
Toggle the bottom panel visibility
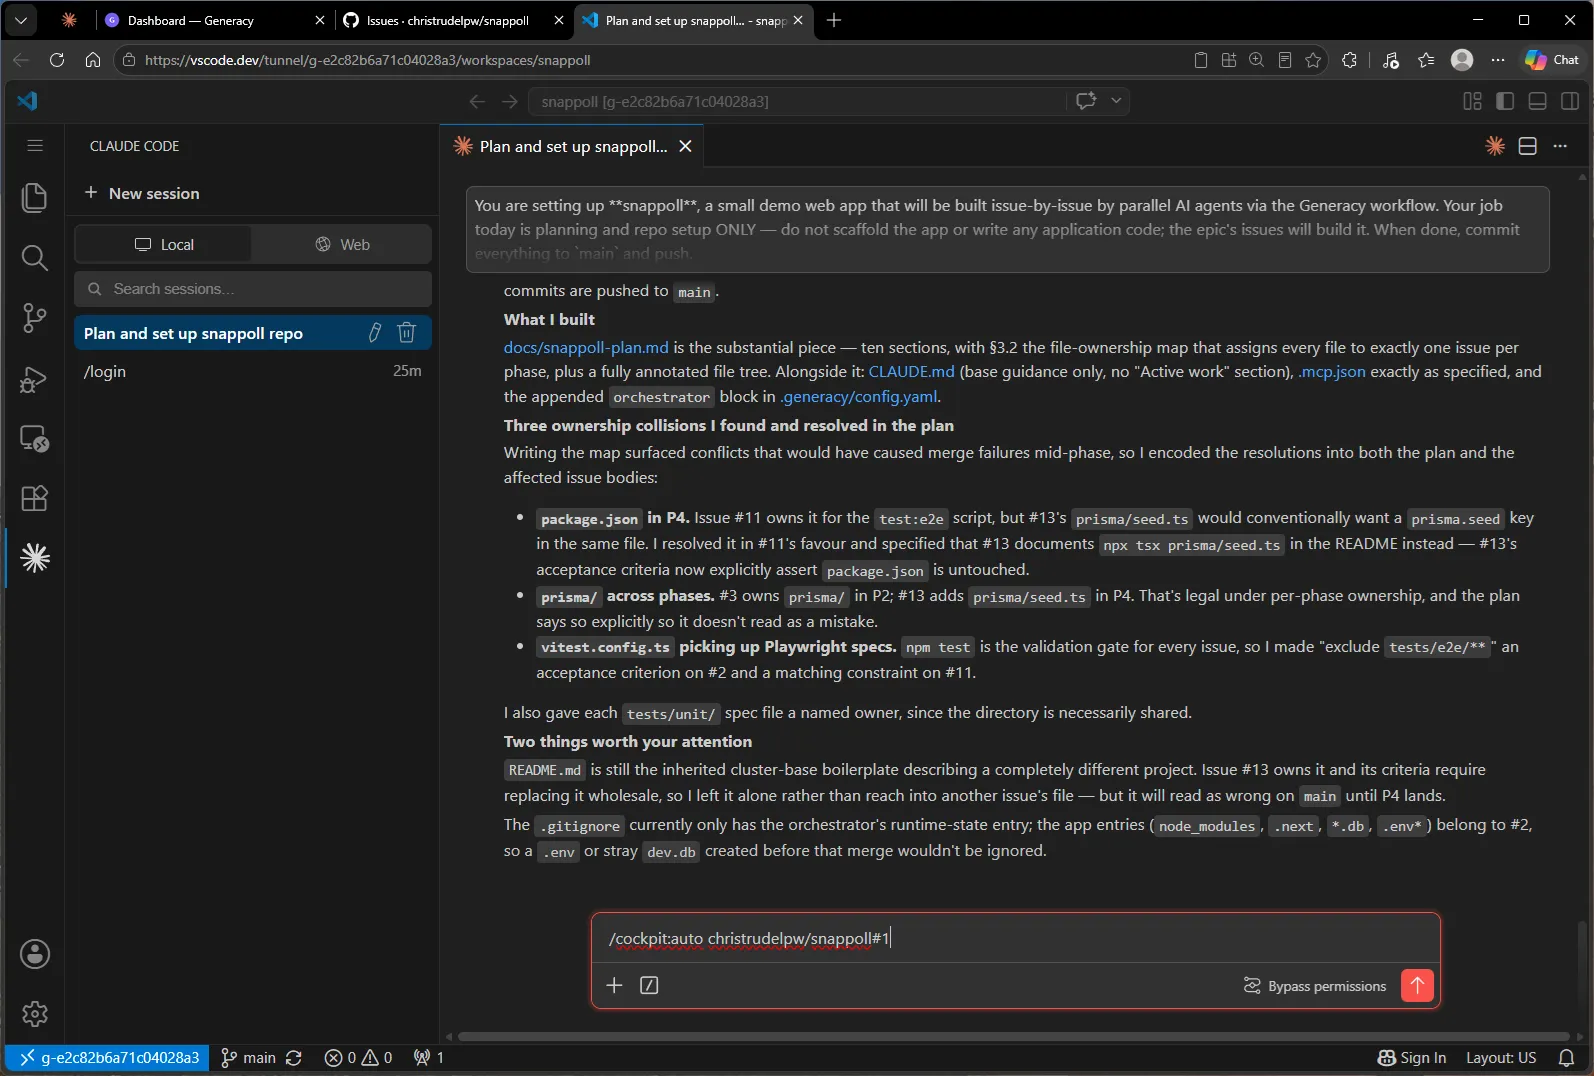click(1538, 101)
